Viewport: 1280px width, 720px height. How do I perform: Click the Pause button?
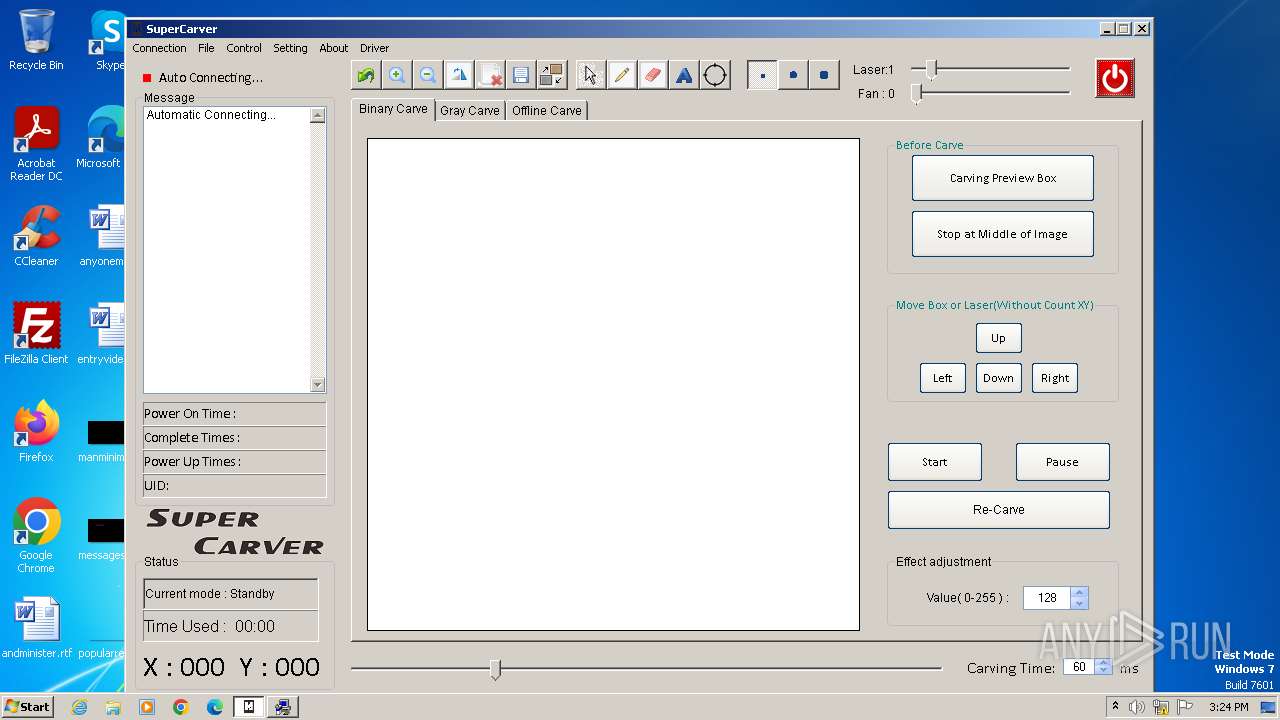tap(1062, 462)
